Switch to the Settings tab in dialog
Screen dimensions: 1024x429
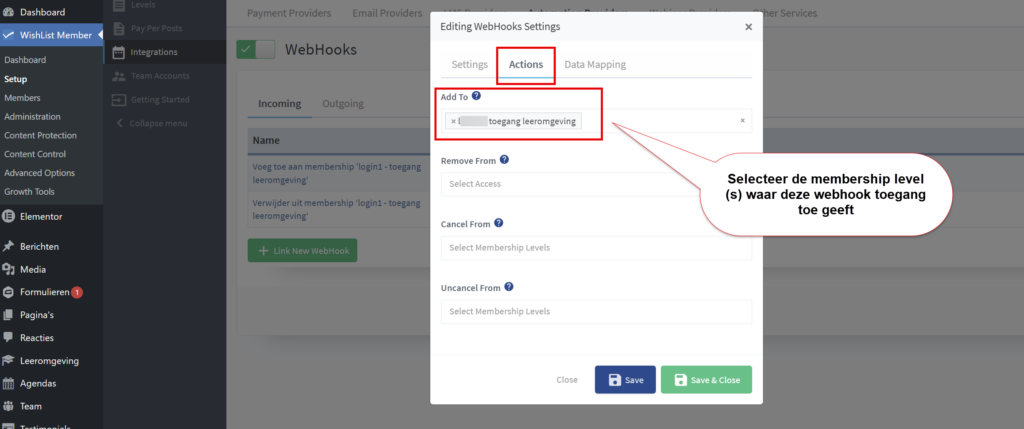(x=469, y=64)
